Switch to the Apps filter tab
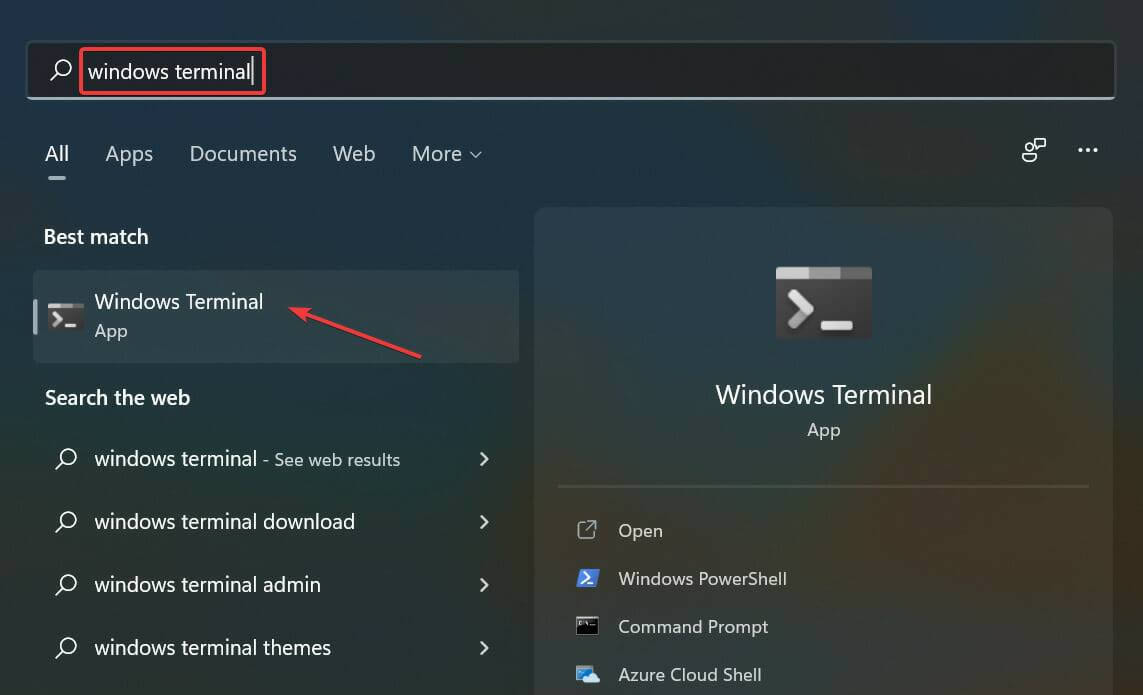 click(x=128, y=154)
